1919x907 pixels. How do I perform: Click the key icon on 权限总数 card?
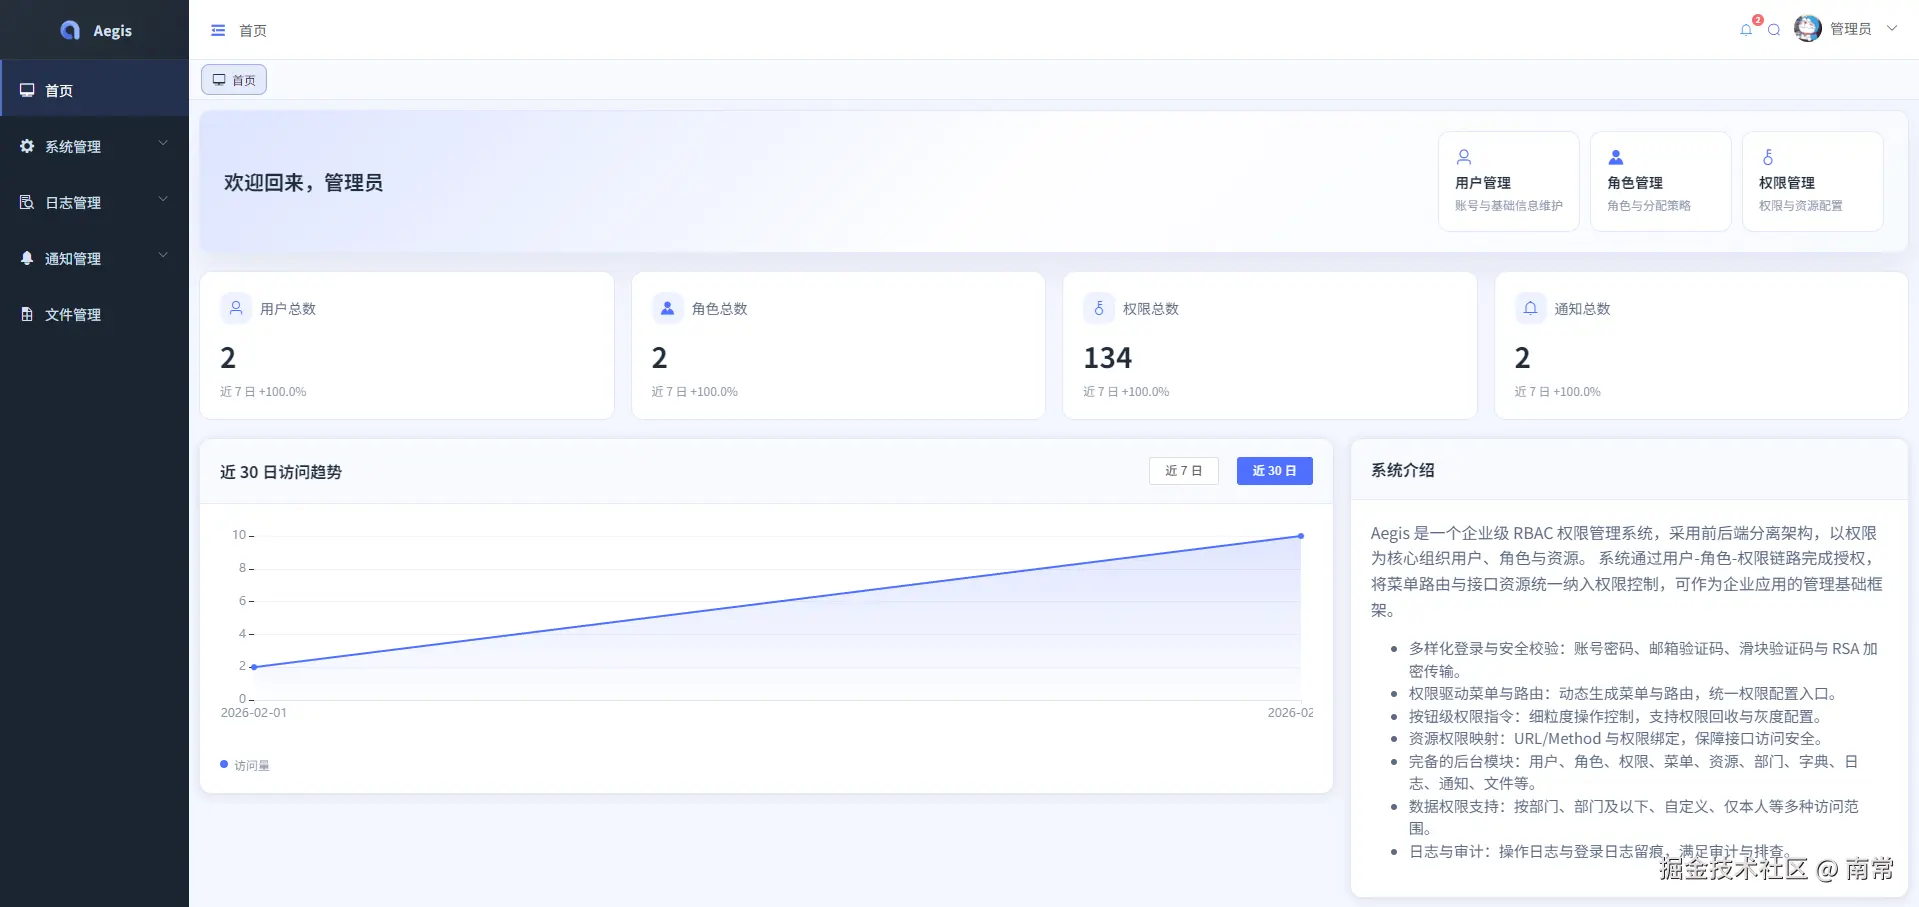tap(1099, 308)
